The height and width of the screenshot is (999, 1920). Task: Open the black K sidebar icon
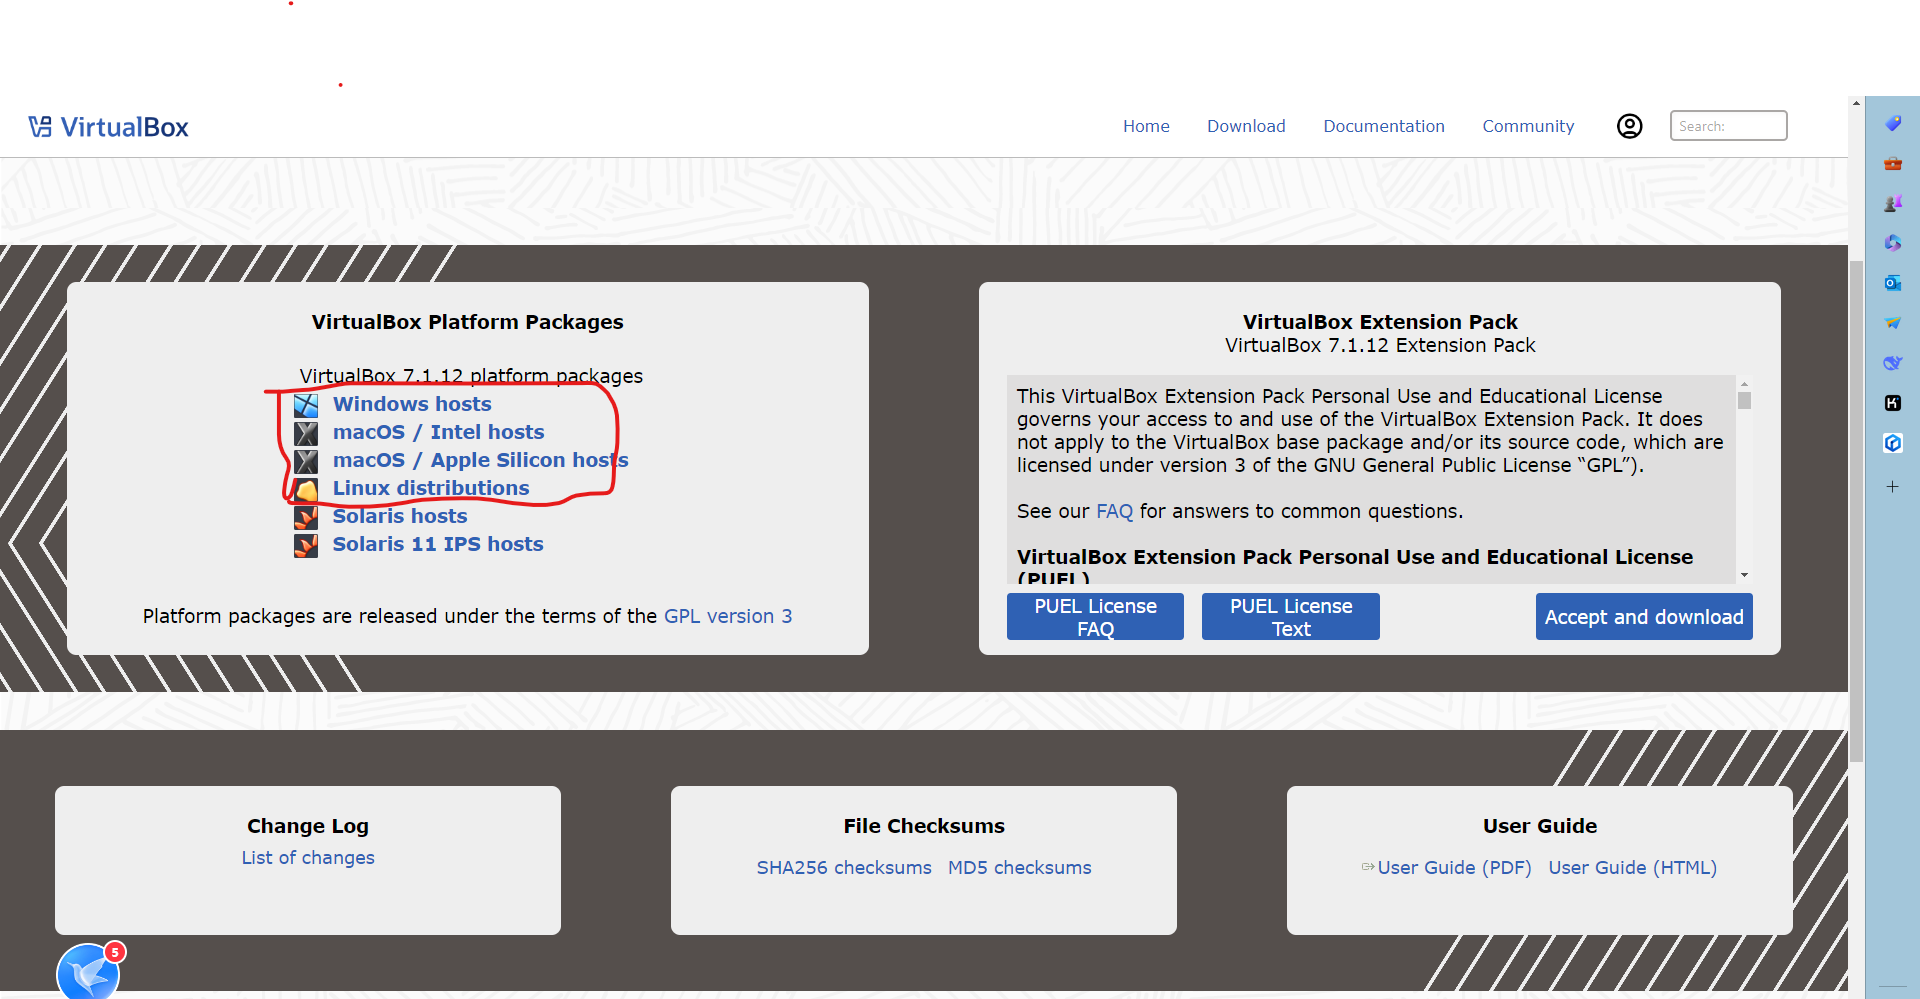pyautogui.click(x=1892, y=403)
